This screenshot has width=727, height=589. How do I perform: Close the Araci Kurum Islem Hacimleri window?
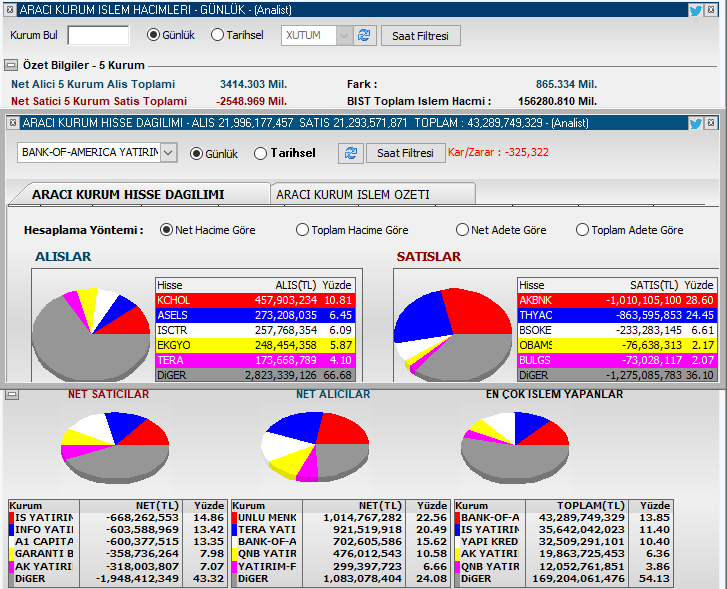point(711,10)
